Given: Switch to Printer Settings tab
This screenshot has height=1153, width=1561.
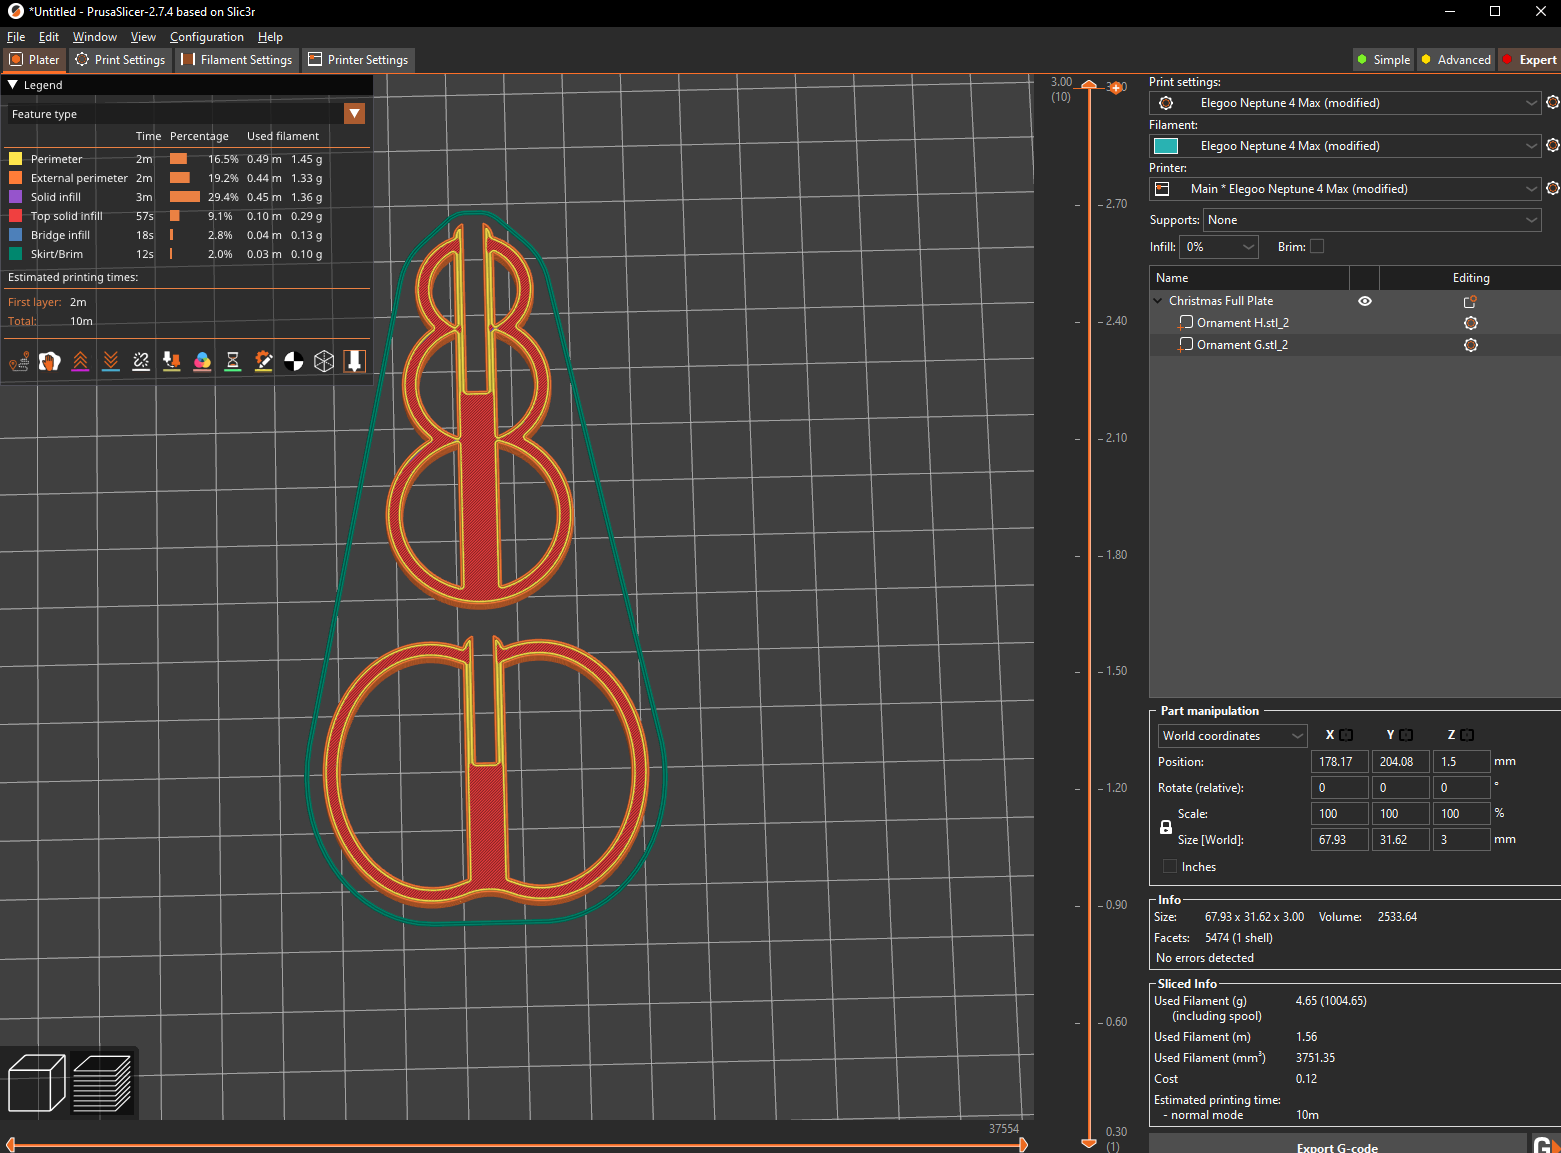Looking at the screenshot, I should coord(358,60).
